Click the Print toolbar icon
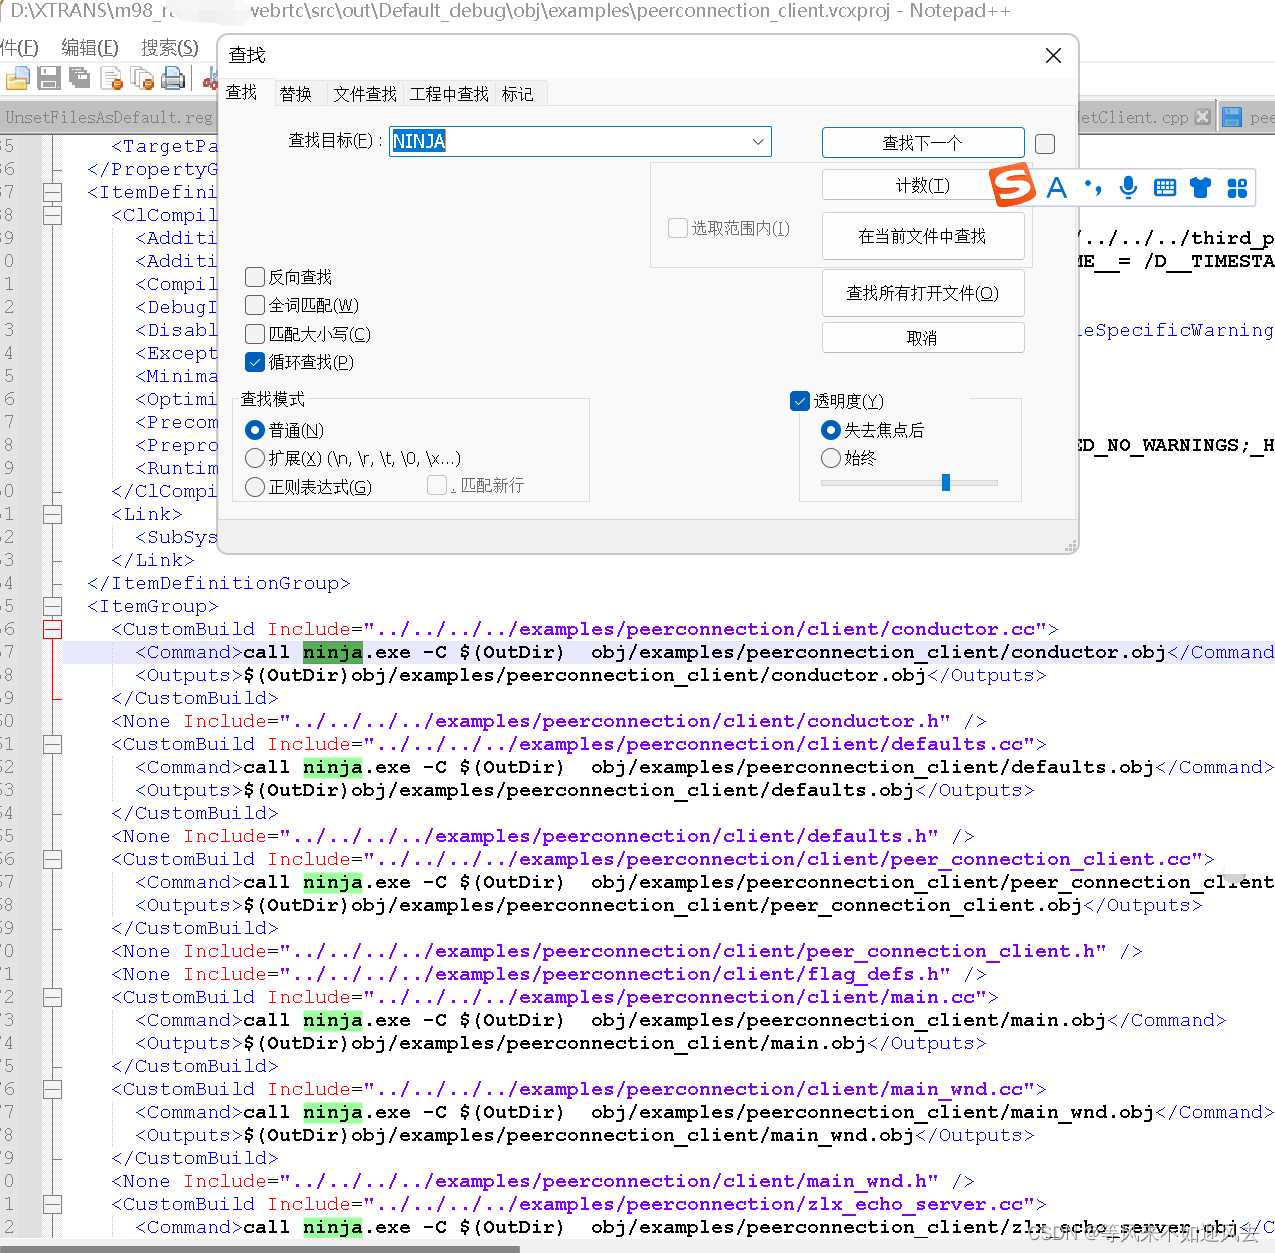Viewport: 1275px width, 1253px height. tap(174, 78)
